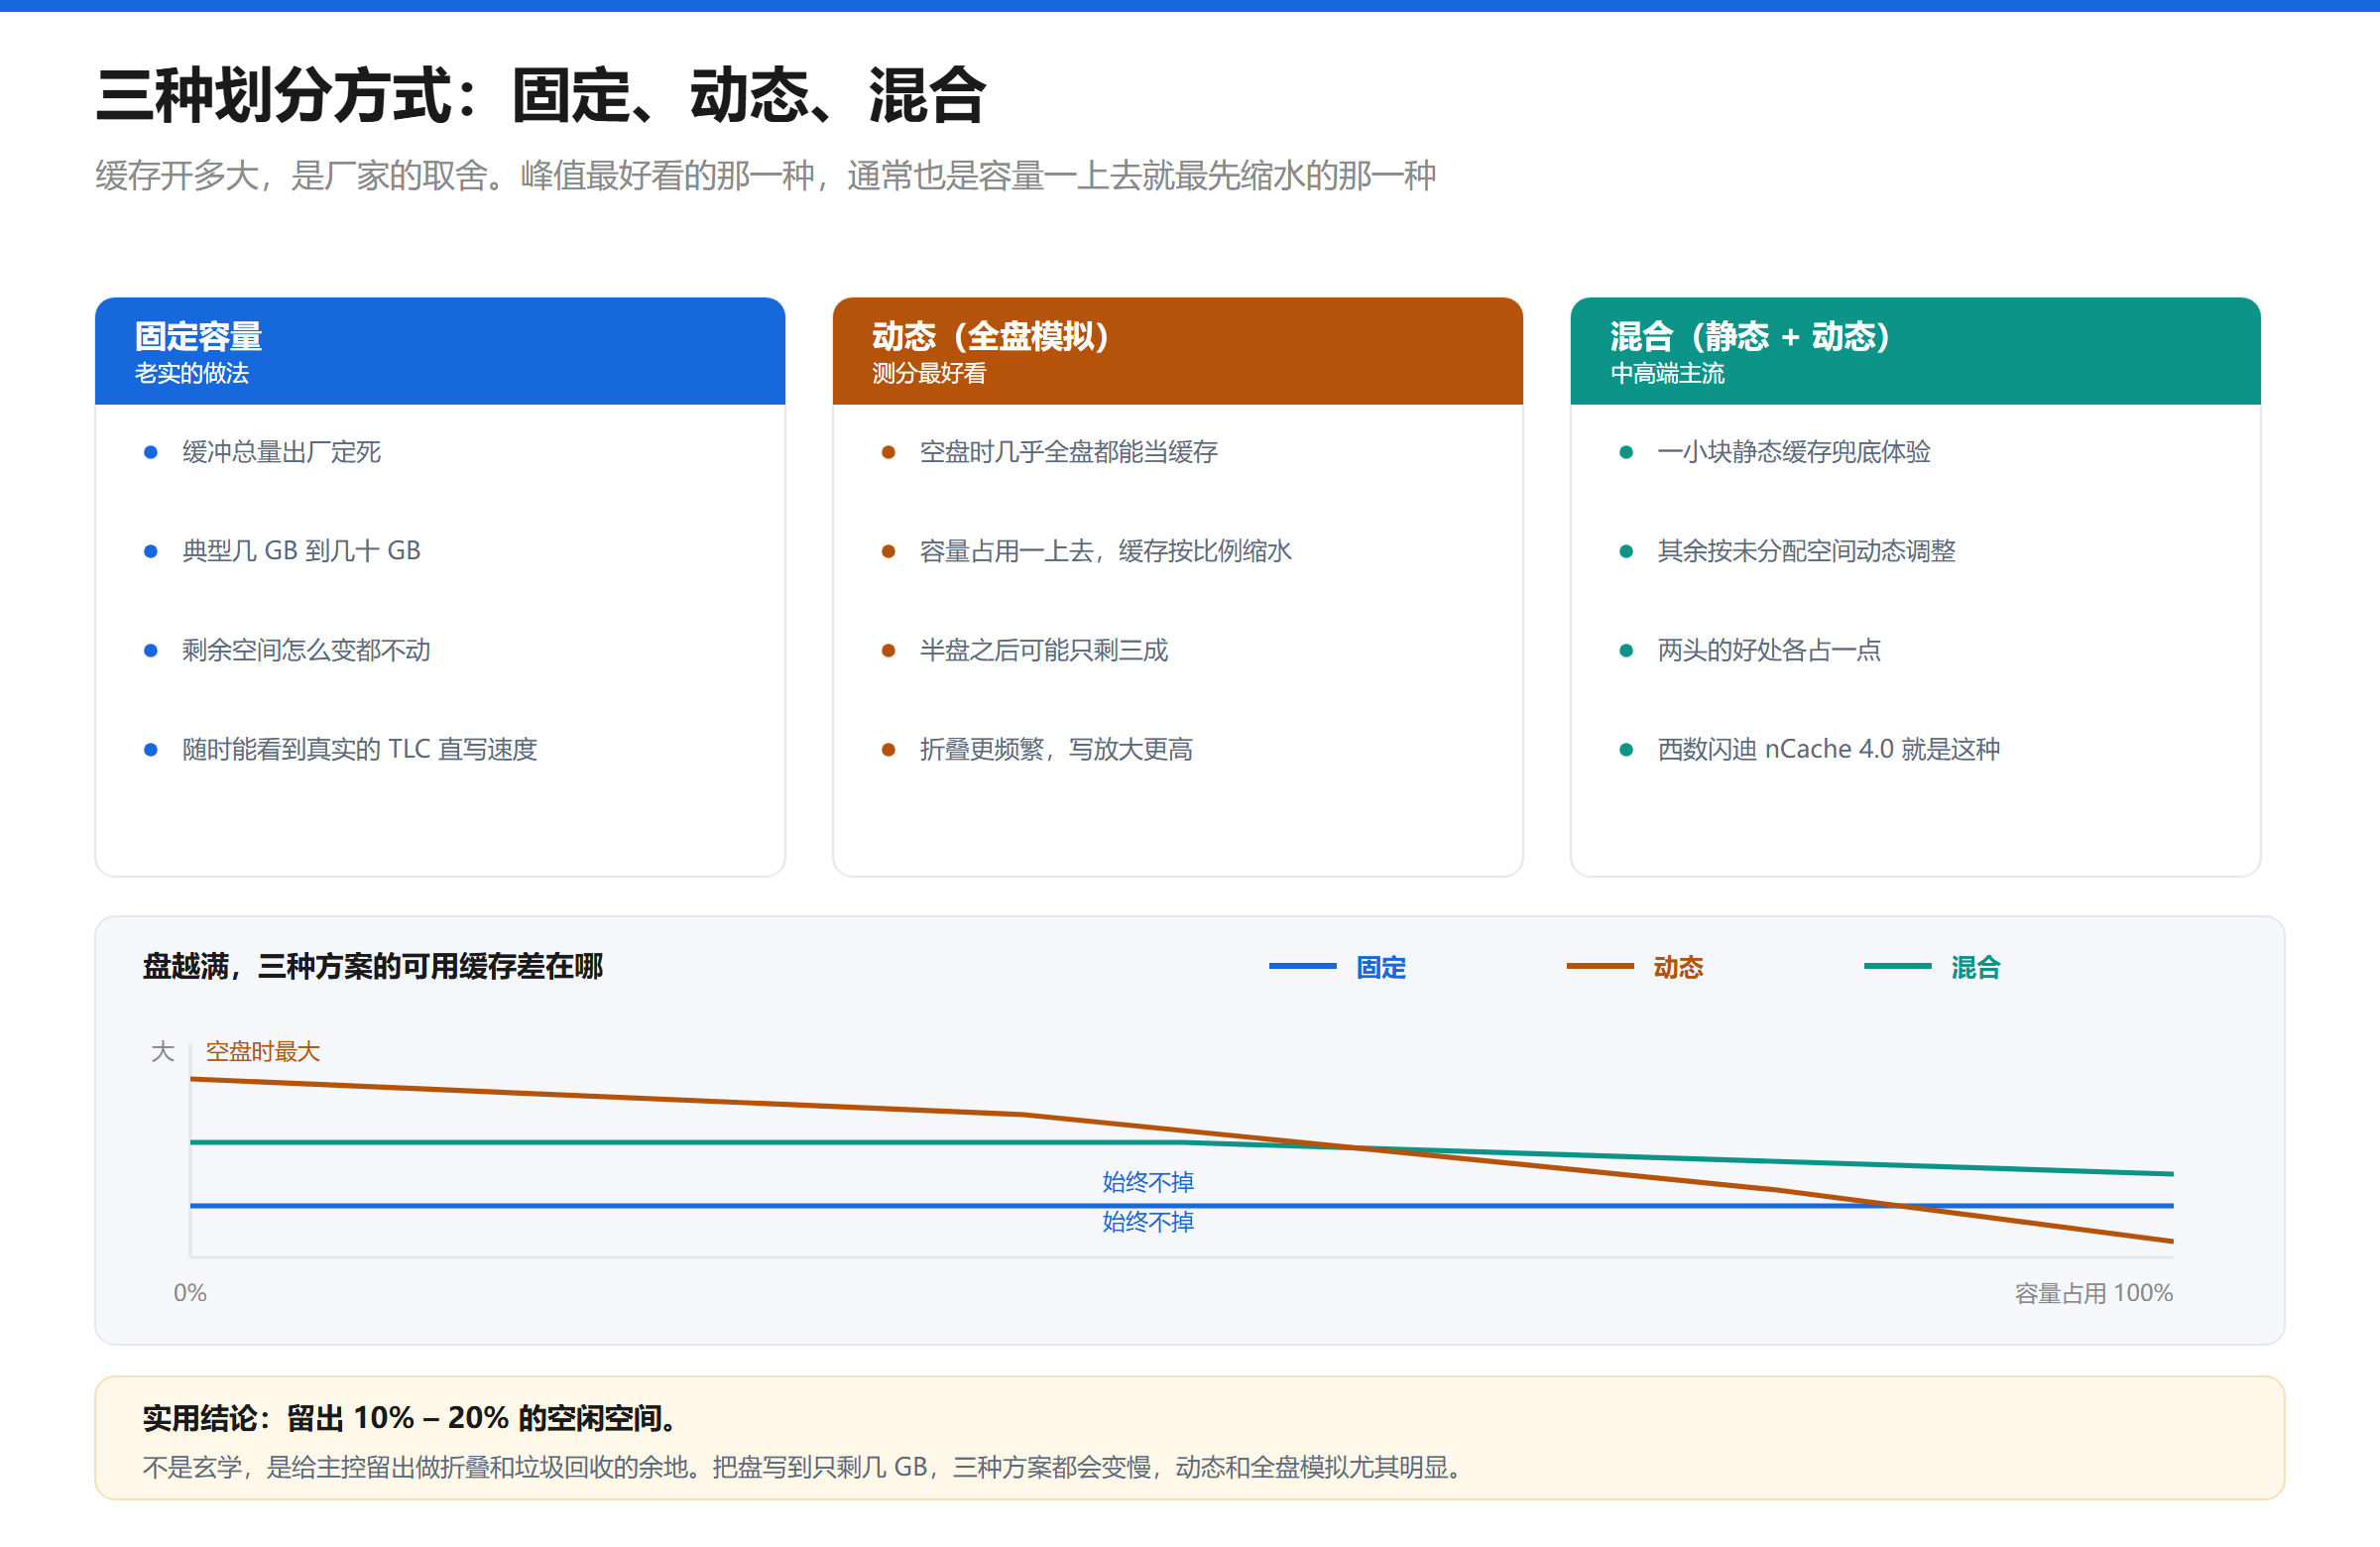Click the 始终不掉 label above the blue line
Image resolution: width=2380 pixels, height=1547 pixels.
[x=1148, y=1183]
